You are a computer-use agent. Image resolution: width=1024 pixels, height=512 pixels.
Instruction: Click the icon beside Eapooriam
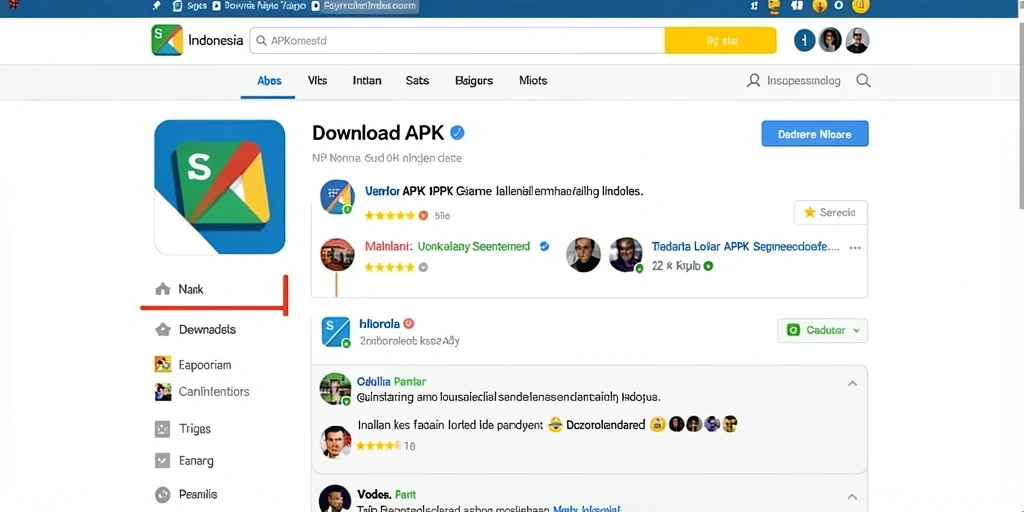(163, 364)
